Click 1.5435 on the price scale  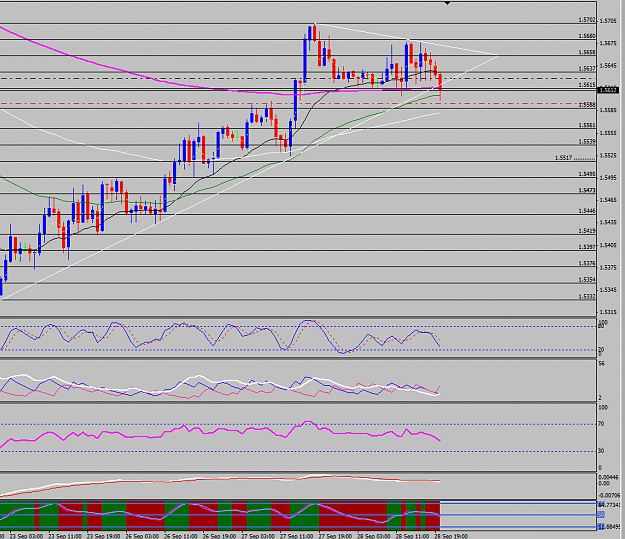(608, 222)
